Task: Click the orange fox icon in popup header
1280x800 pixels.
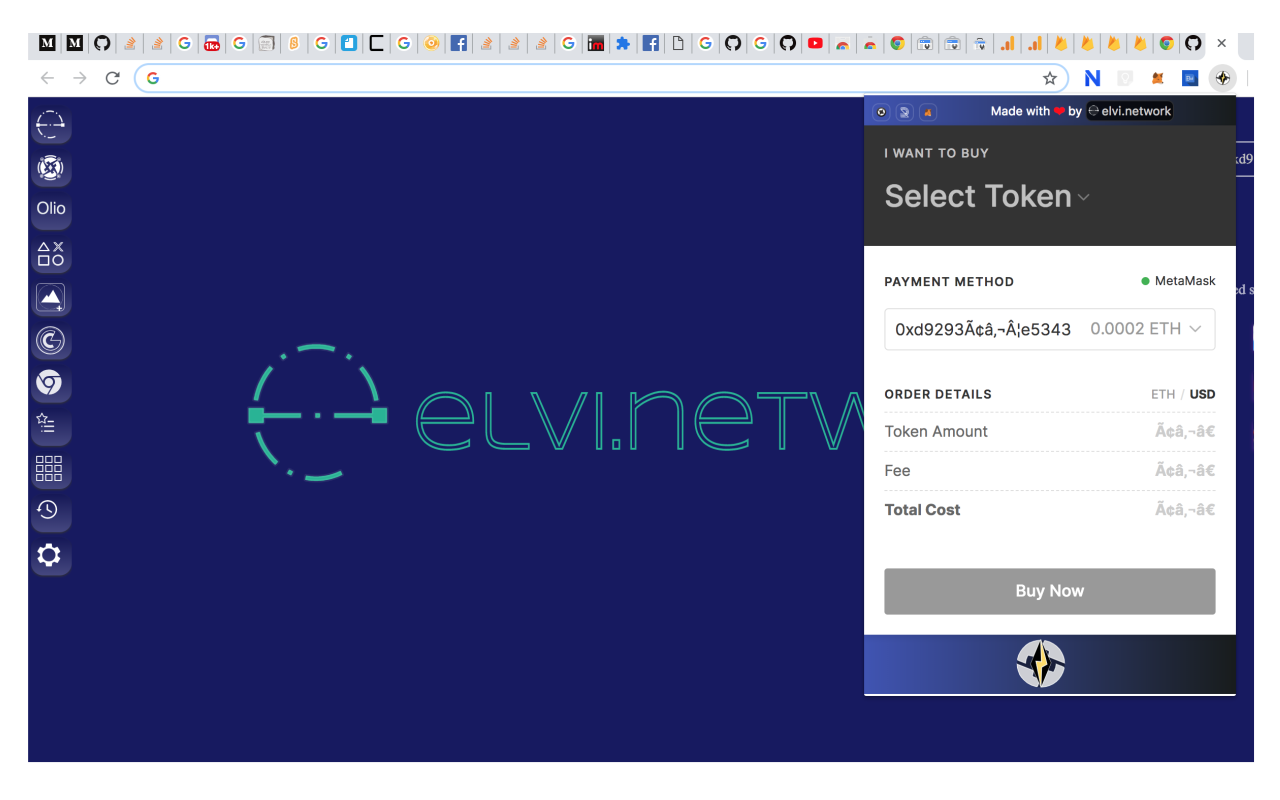Action: coord(928,112)
